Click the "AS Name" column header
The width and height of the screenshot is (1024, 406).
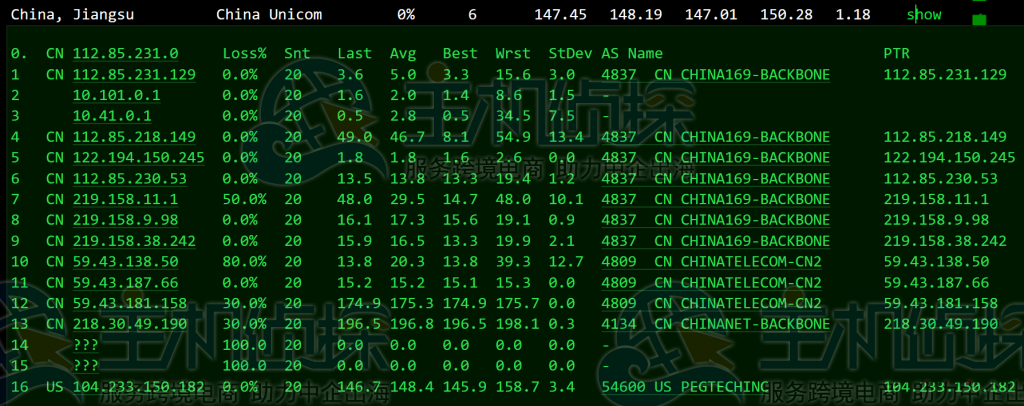pyautogui.click(x=632, y=54)
